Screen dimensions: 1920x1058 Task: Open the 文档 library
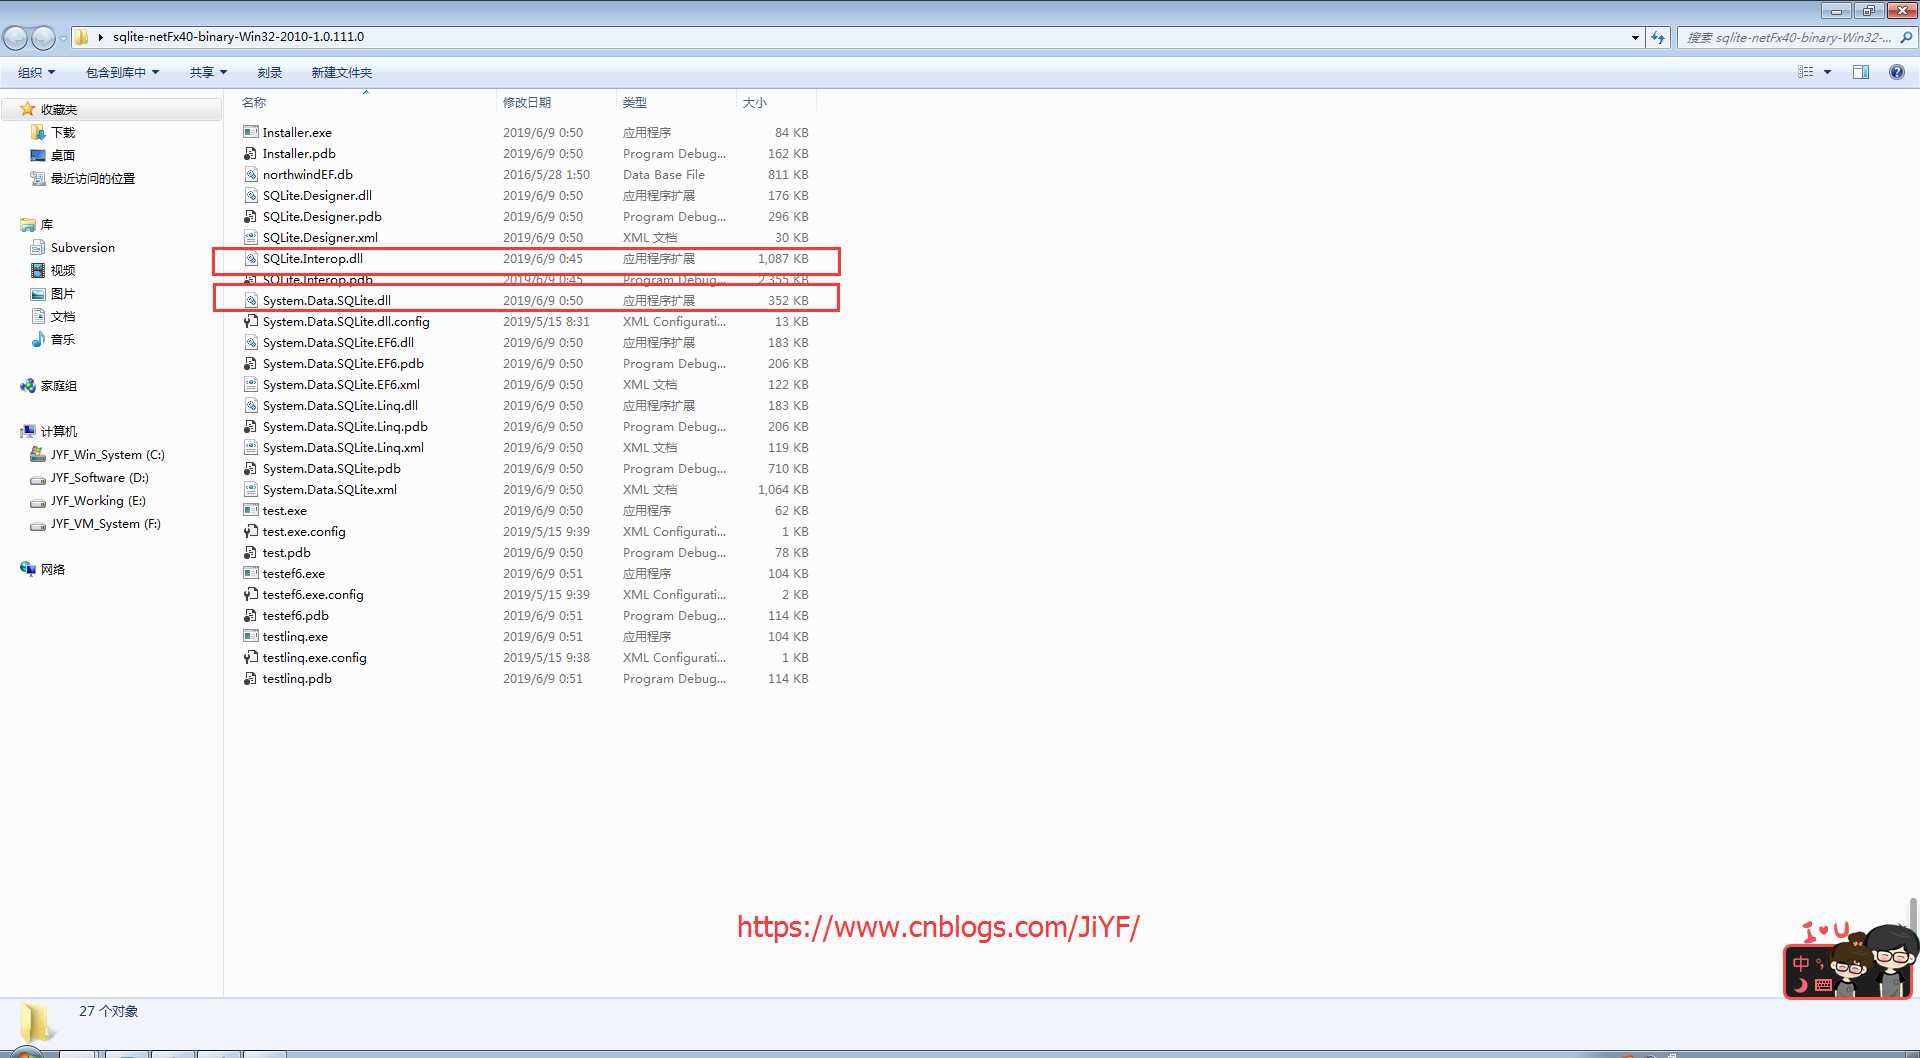point(63,316)
